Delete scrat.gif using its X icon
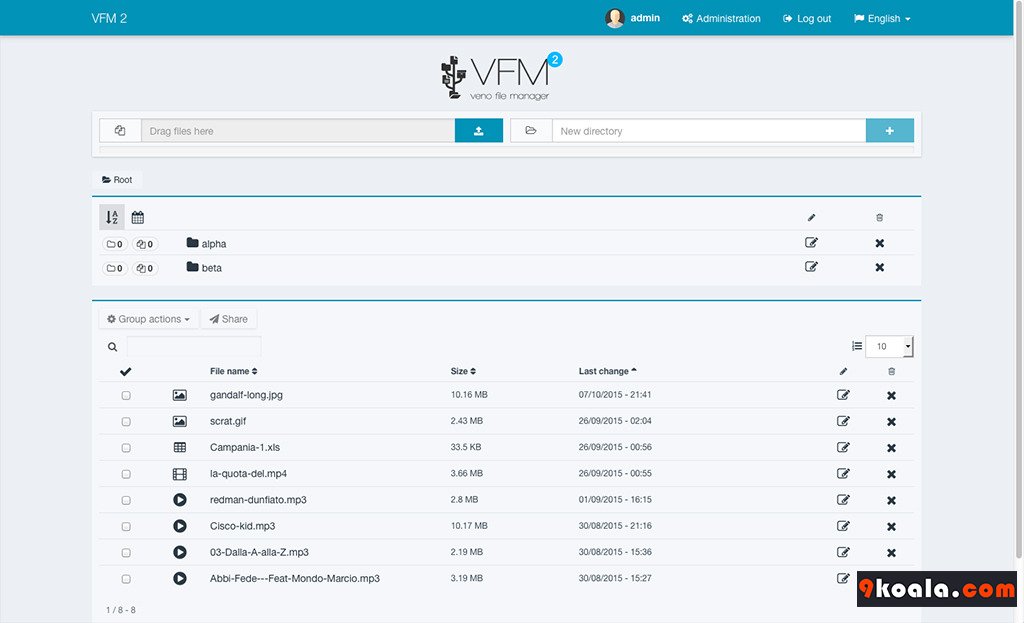1024x623 pixels. point(891,422)
